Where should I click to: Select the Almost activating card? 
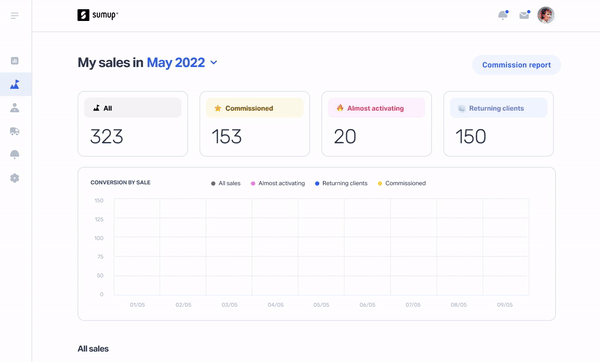[377, 124]
